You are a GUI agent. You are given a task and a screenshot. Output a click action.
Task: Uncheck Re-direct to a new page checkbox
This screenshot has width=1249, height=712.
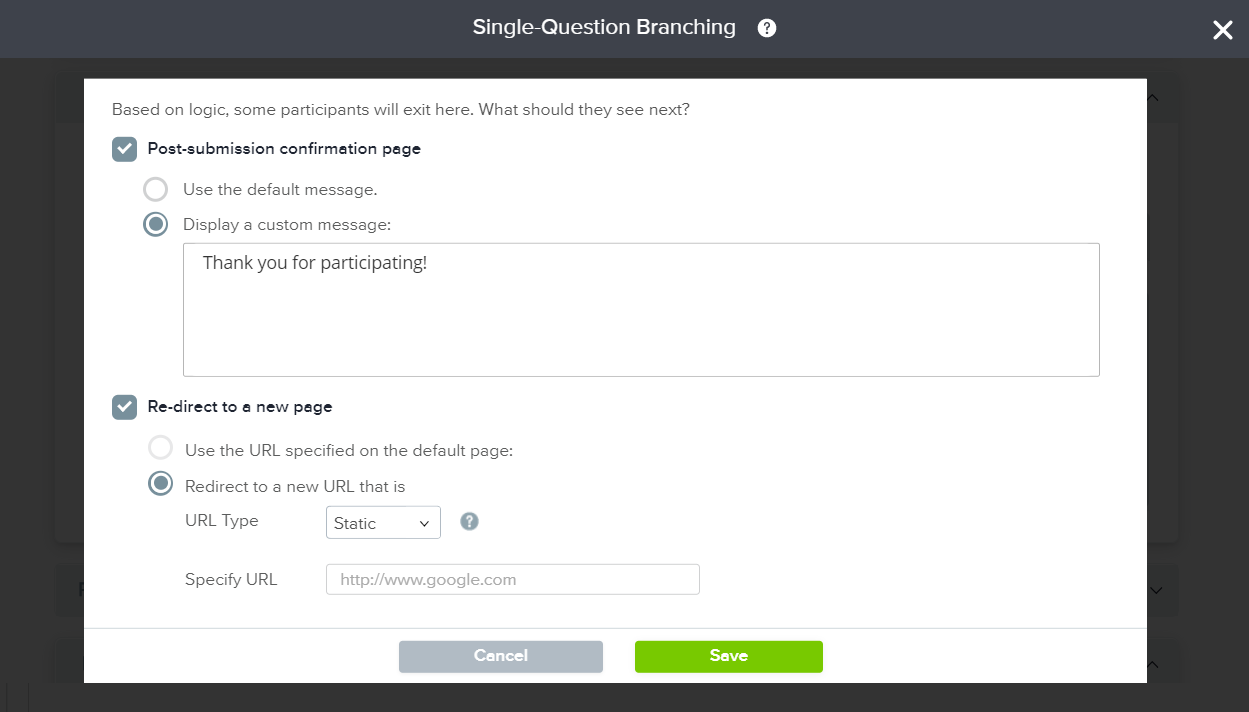pyautogui.click(x=124, y=407)
